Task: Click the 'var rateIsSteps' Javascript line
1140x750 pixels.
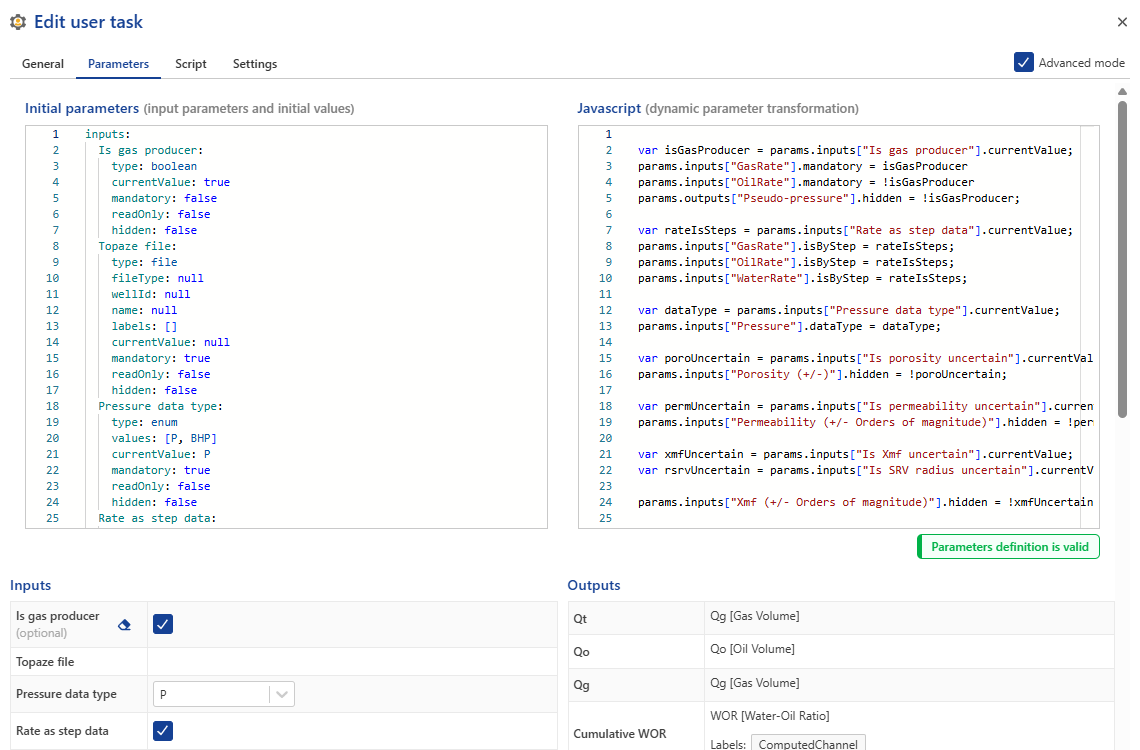Action: 855,230
